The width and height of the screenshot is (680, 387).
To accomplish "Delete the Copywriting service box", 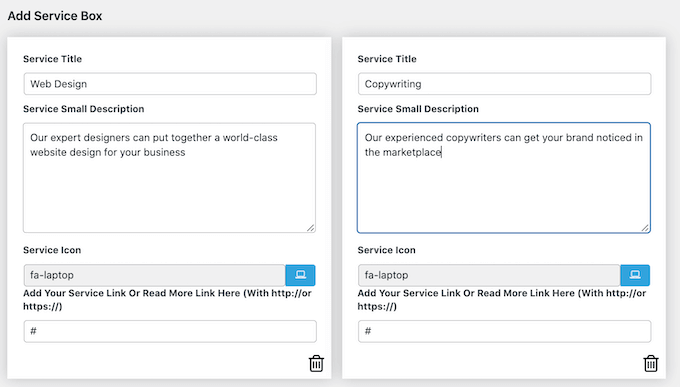I will [x=651, y=363].
